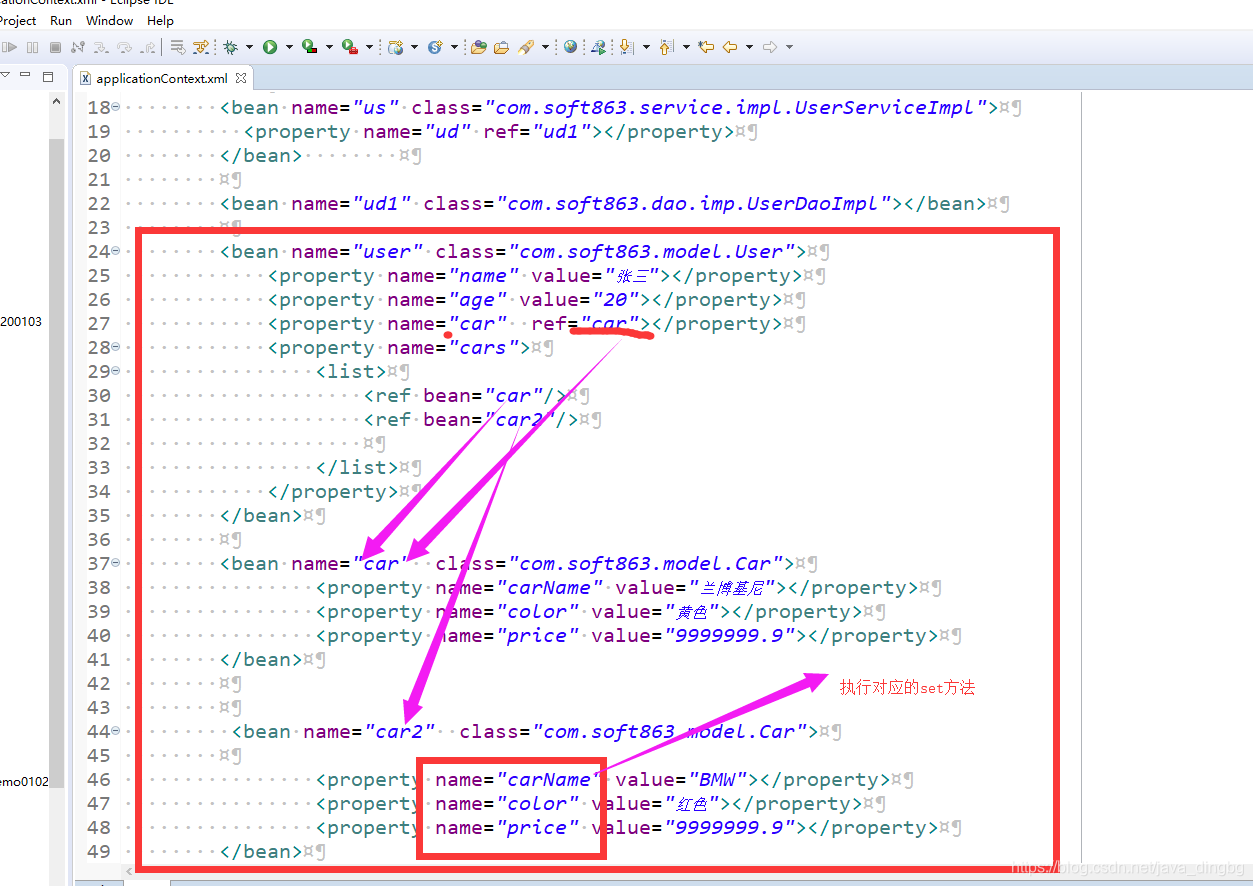The height and width of the screenshot is (886, 1253).
Task: Click the Forward navigation arrow icon
Action: coord(770,47)
